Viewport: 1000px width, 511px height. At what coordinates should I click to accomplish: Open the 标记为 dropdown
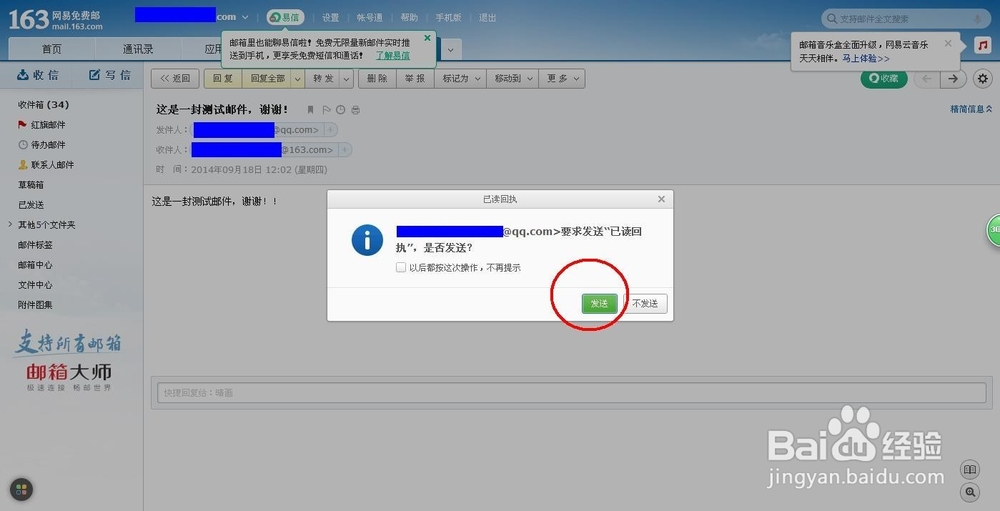pos(460,78)
